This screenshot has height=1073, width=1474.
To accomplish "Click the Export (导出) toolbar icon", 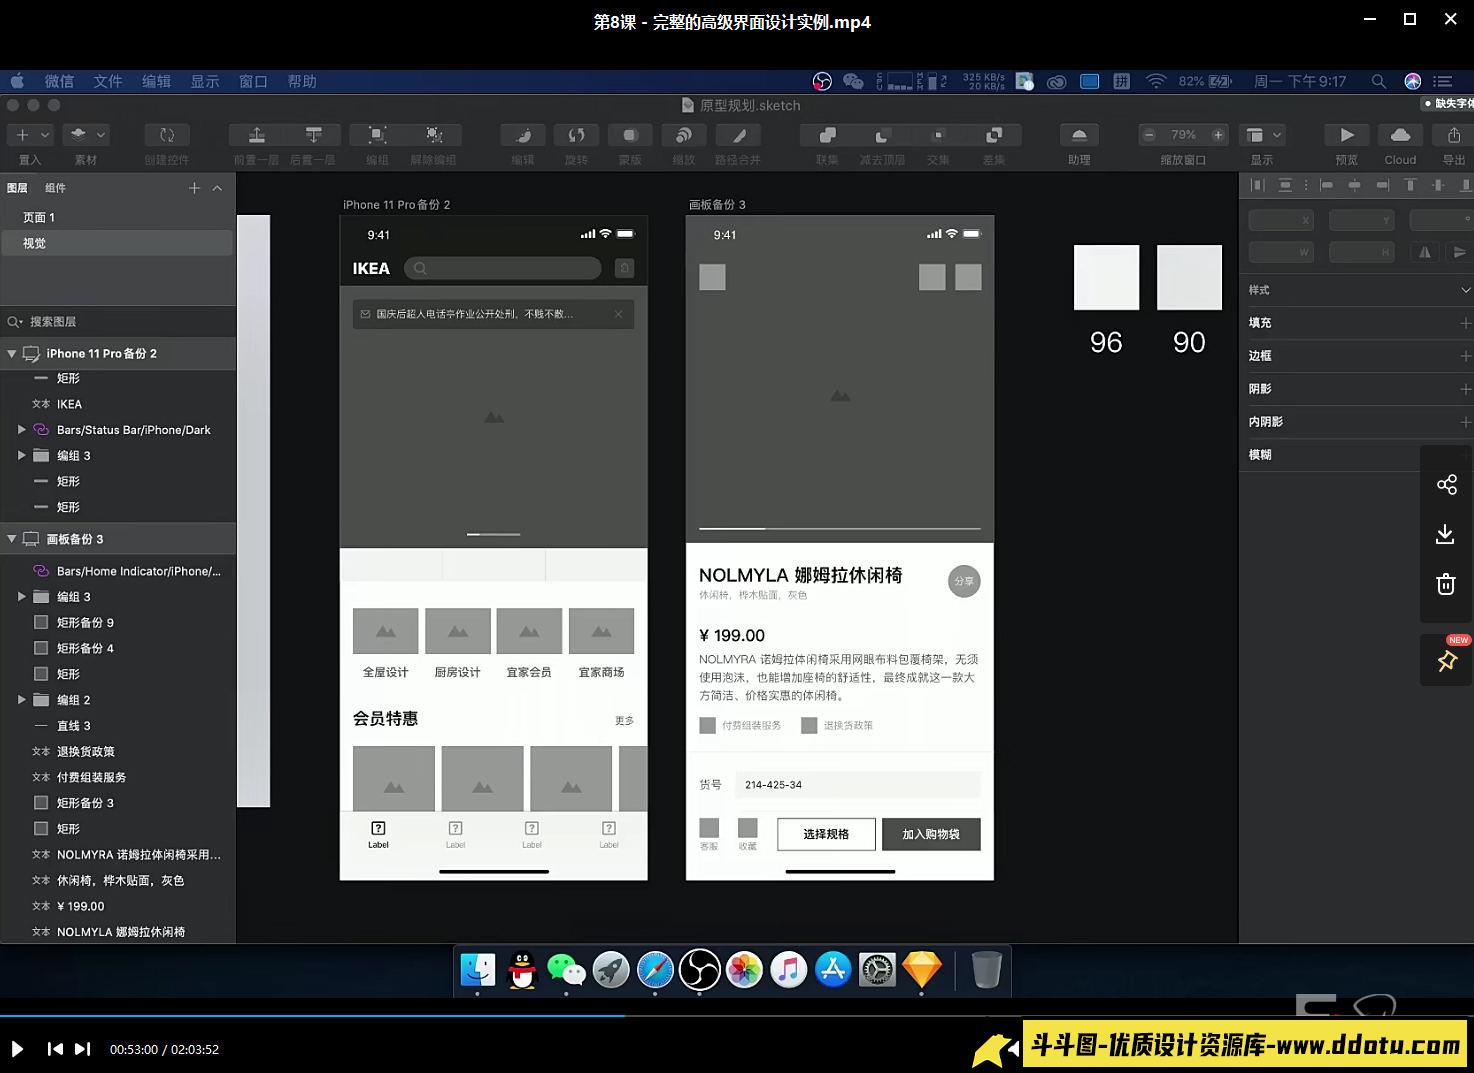I will coord(1454,134).
